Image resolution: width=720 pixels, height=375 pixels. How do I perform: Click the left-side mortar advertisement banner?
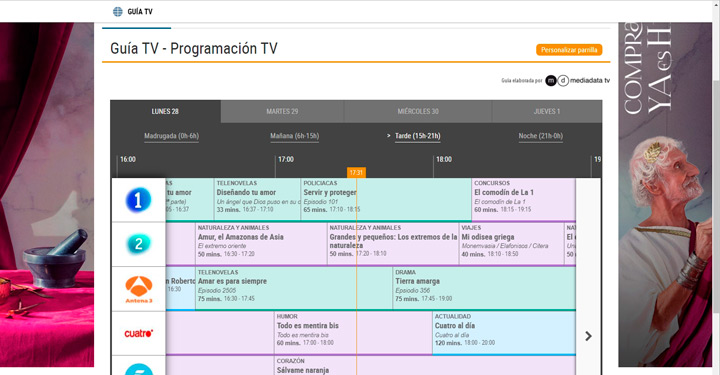[x=47, y=194]
